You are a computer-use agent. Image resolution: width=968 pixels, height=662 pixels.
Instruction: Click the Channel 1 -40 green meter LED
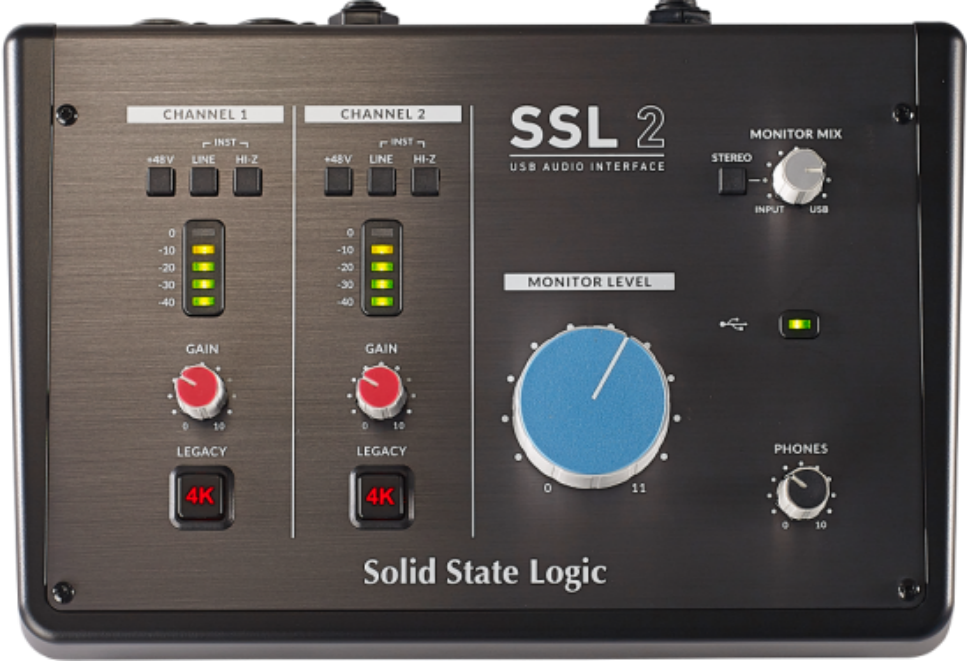pos(203,301)
